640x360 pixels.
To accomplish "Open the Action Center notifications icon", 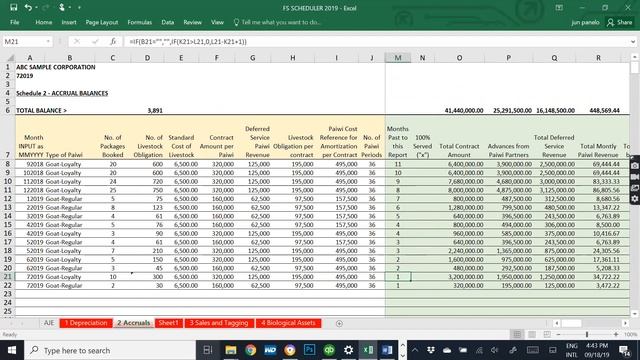I will (x=624, y=350).
